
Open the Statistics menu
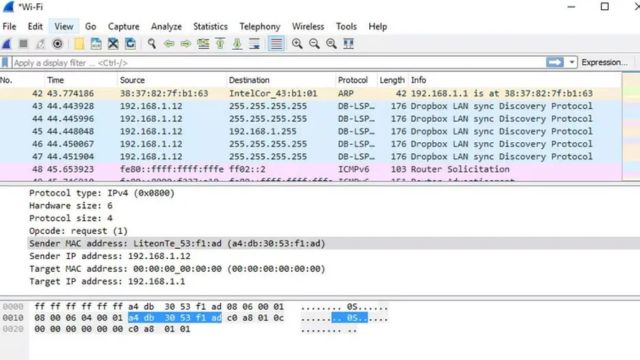[x=210, y=27]
